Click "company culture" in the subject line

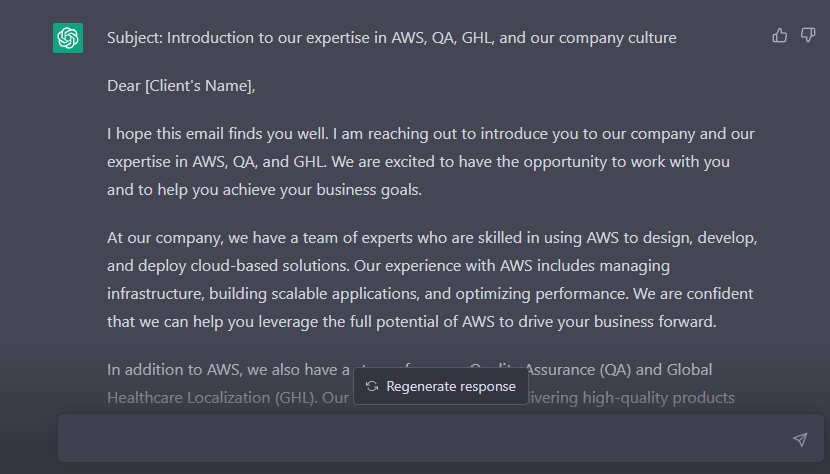click(618, 38)
